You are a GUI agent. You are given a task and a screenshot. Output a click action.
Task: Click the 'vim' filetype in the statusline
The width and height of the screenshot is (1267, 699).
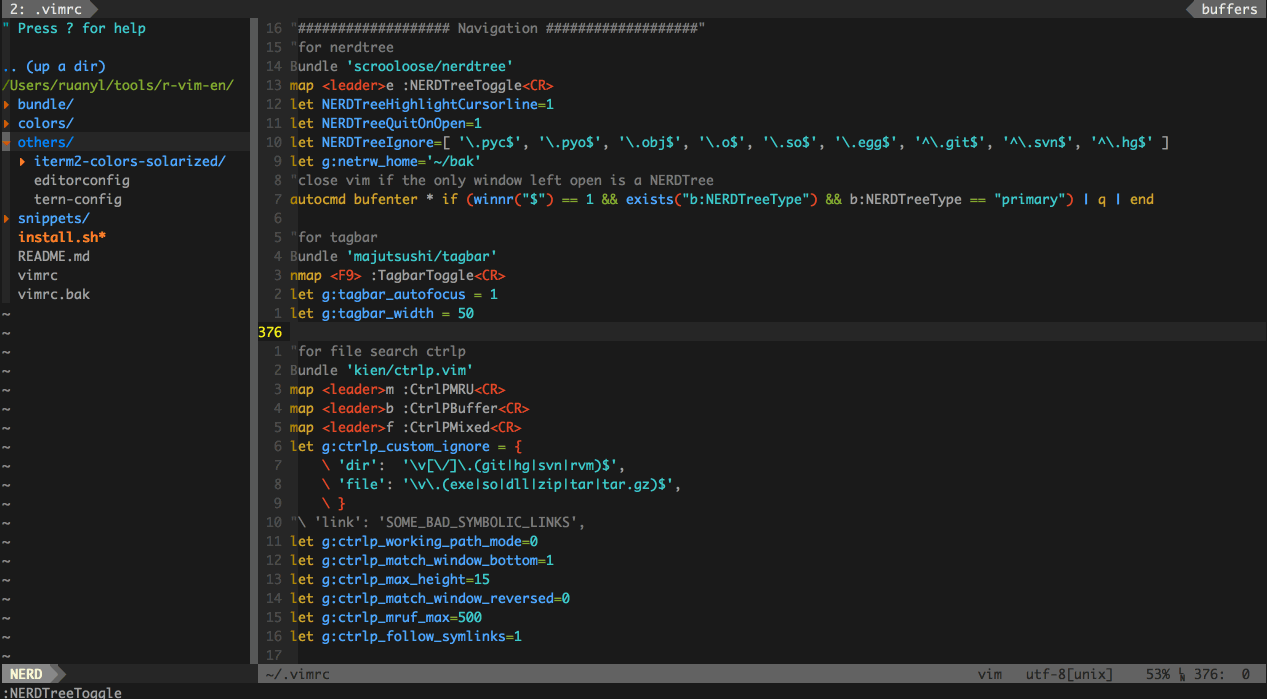[990, 674]
